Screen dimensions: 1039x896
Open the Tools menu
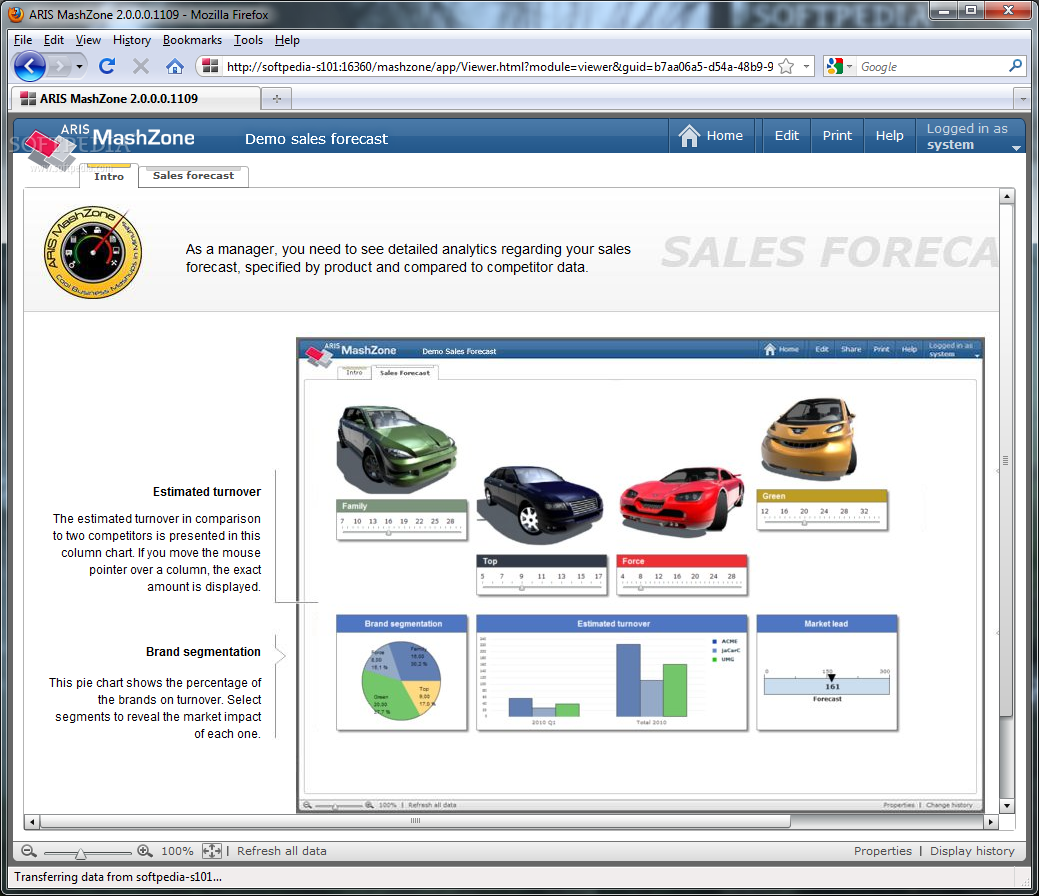pyautogui.click(x=248, y=40)
